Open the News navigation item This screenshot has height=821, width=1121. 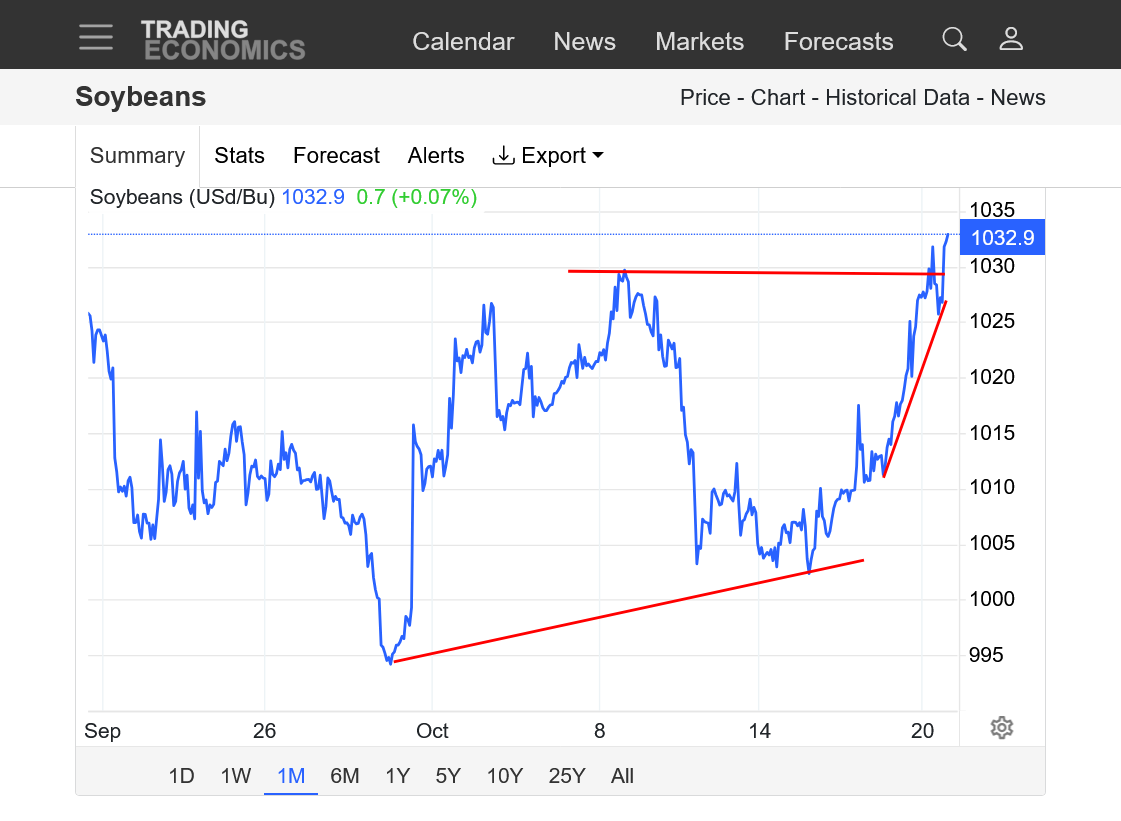click(584, 42)
